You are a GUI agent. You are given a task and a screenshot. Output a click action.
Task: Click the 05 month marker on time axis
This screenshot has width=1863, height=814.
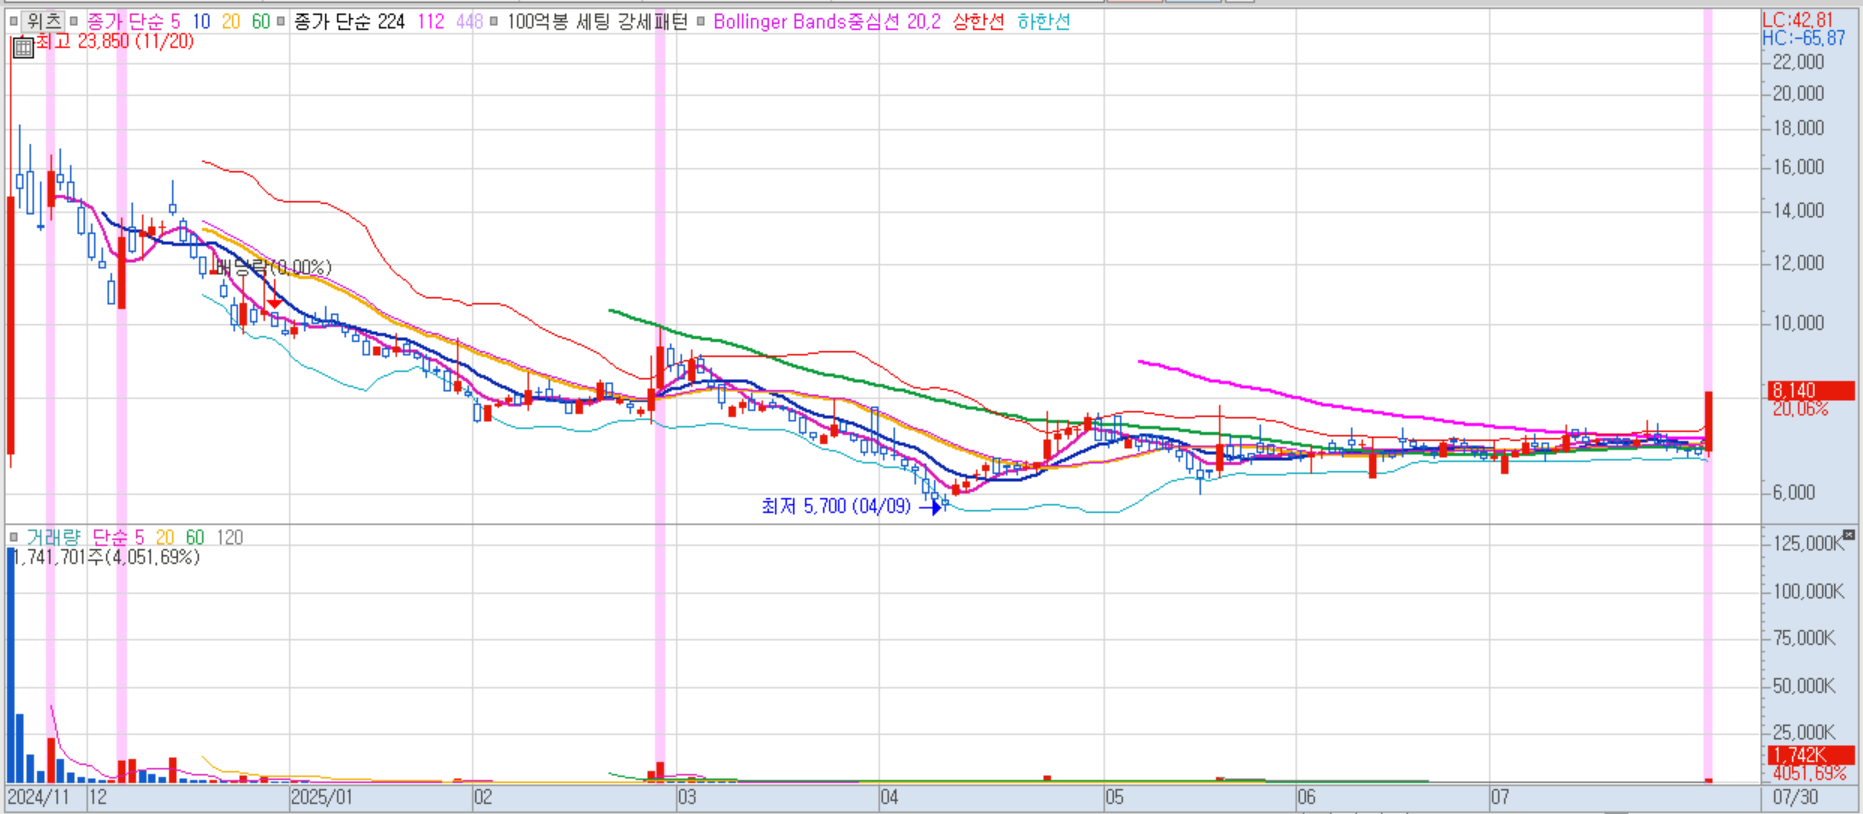1114,797
